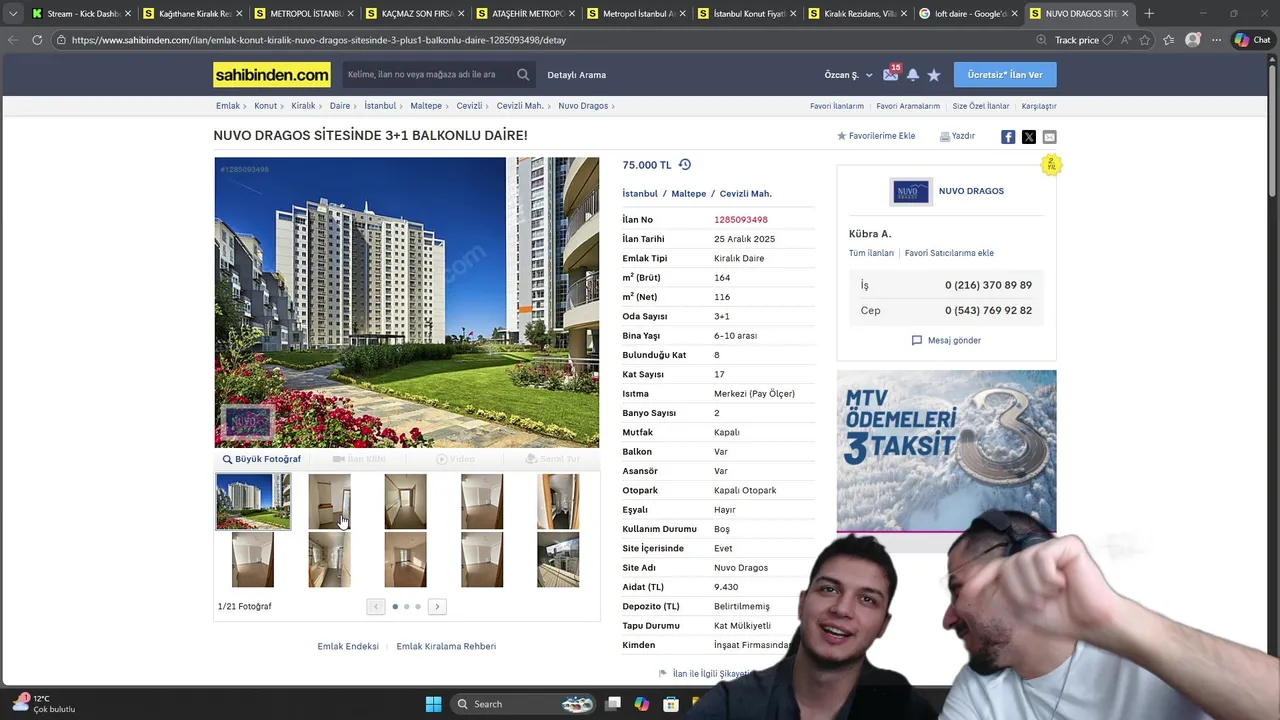Open Favori Aramalarım link
Viewport: 1280px width, 720px height.
(x=908, y=106)
